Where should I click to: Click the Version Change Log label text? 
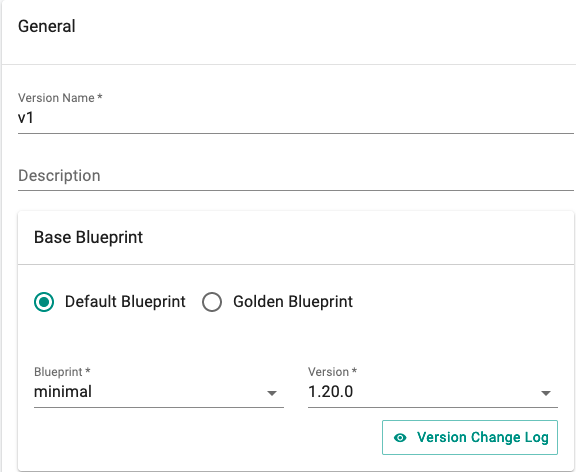[x=483, y=437]
